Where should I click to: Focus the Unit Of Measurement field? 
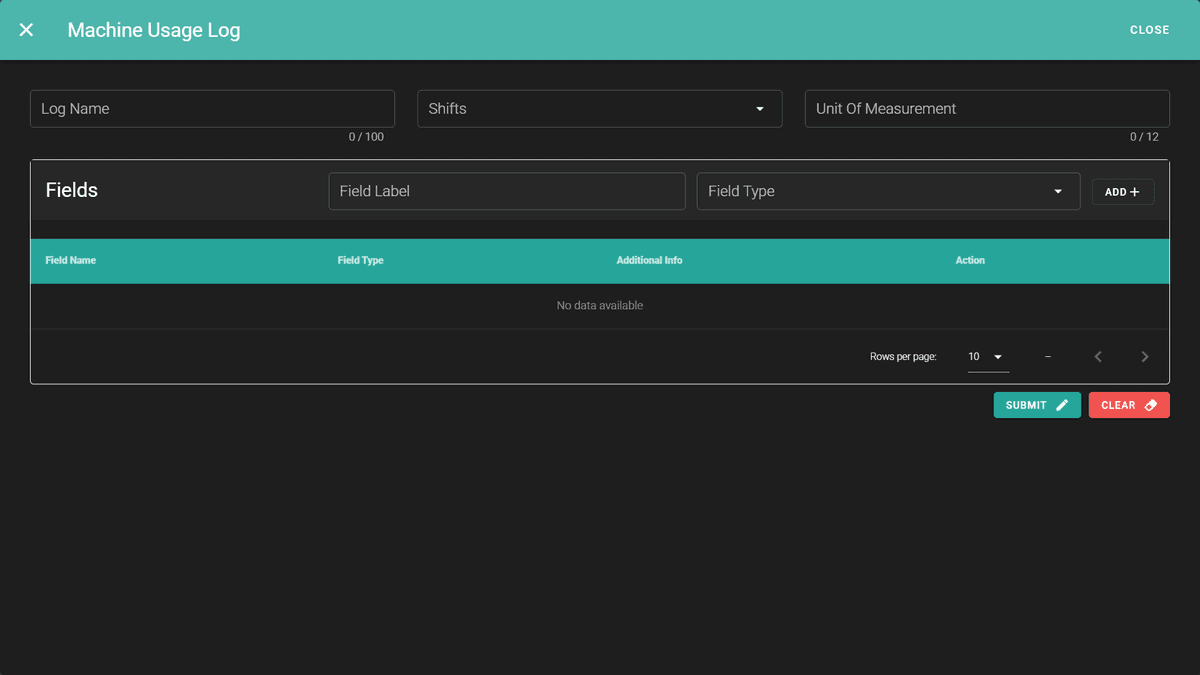[986, 109]
